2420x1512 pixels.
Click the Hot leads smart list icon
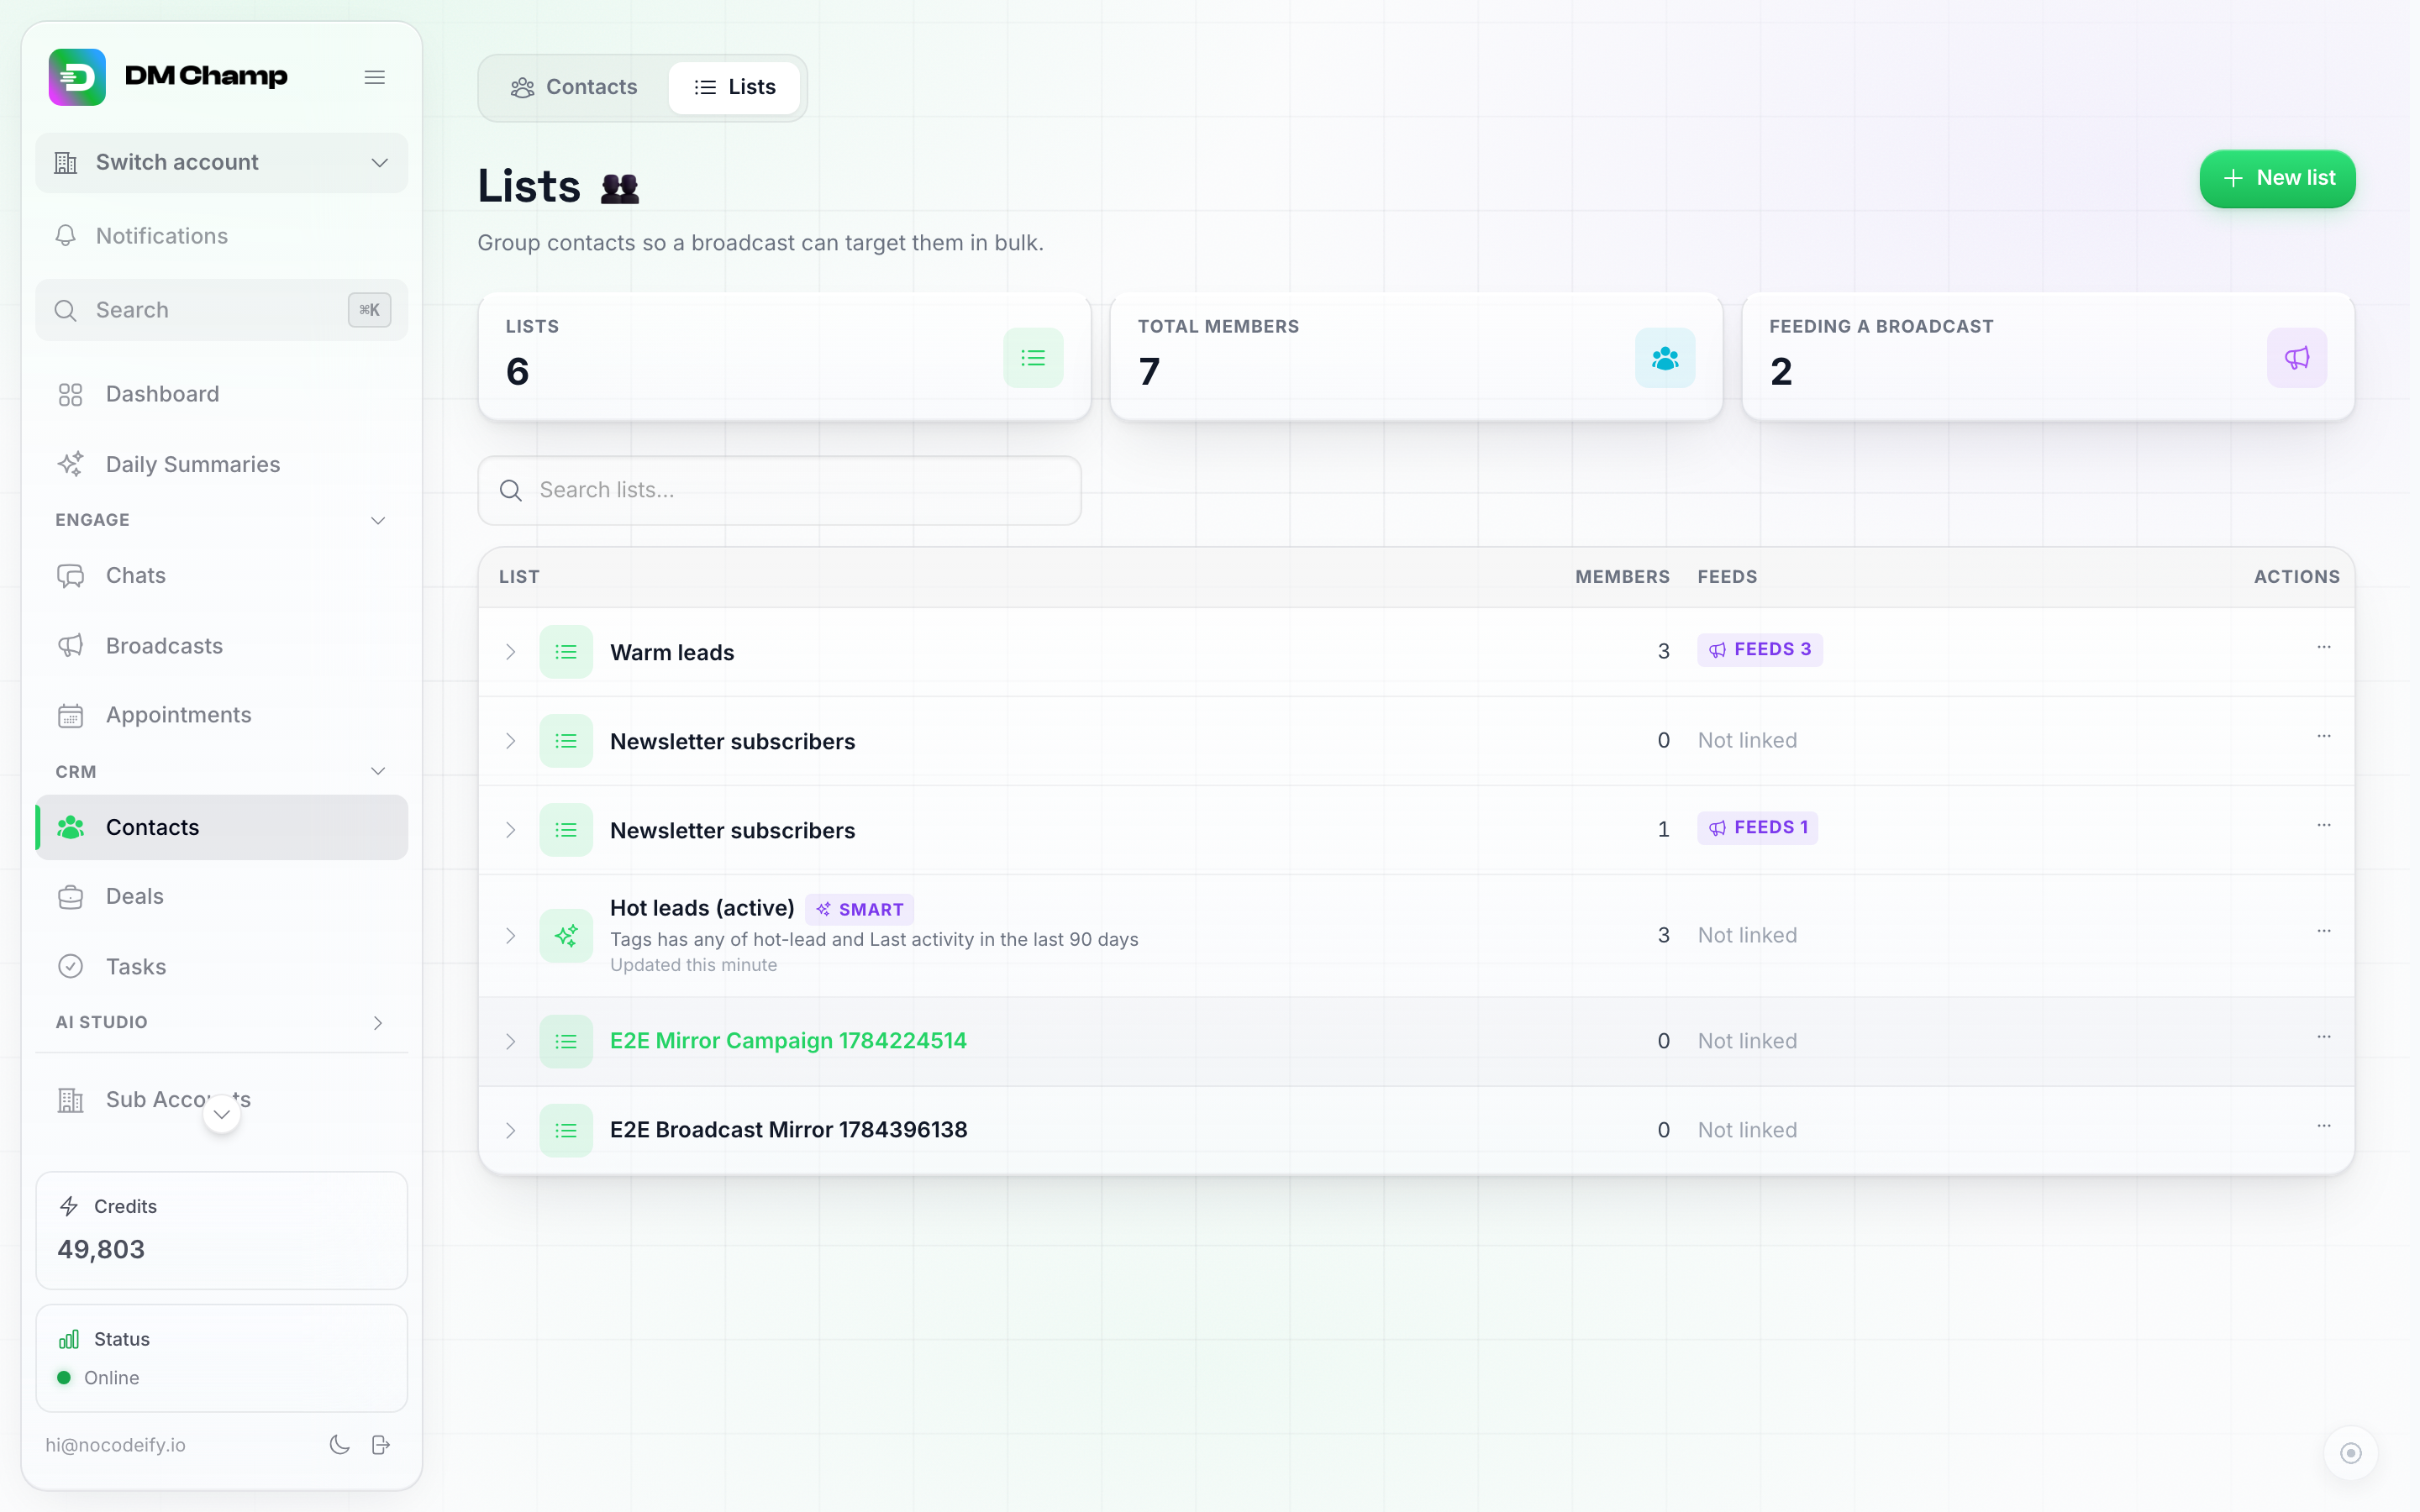(x=566, y=936)
